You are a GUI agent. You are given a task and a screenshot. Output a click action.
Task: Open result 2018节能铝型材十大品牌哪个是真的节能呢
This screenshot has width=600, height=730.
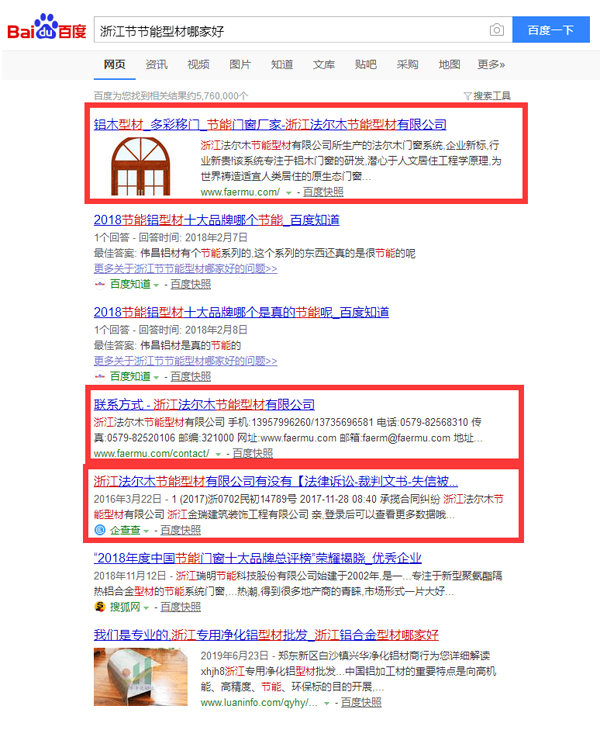pos(241,312)
